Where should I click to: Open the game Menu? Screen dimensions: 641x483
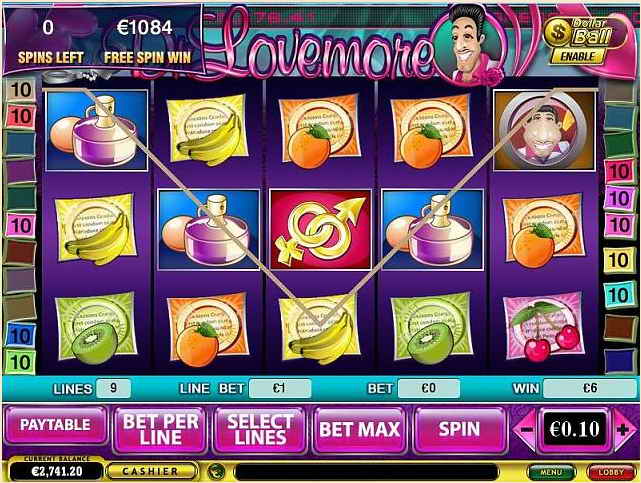pos(550,472)
